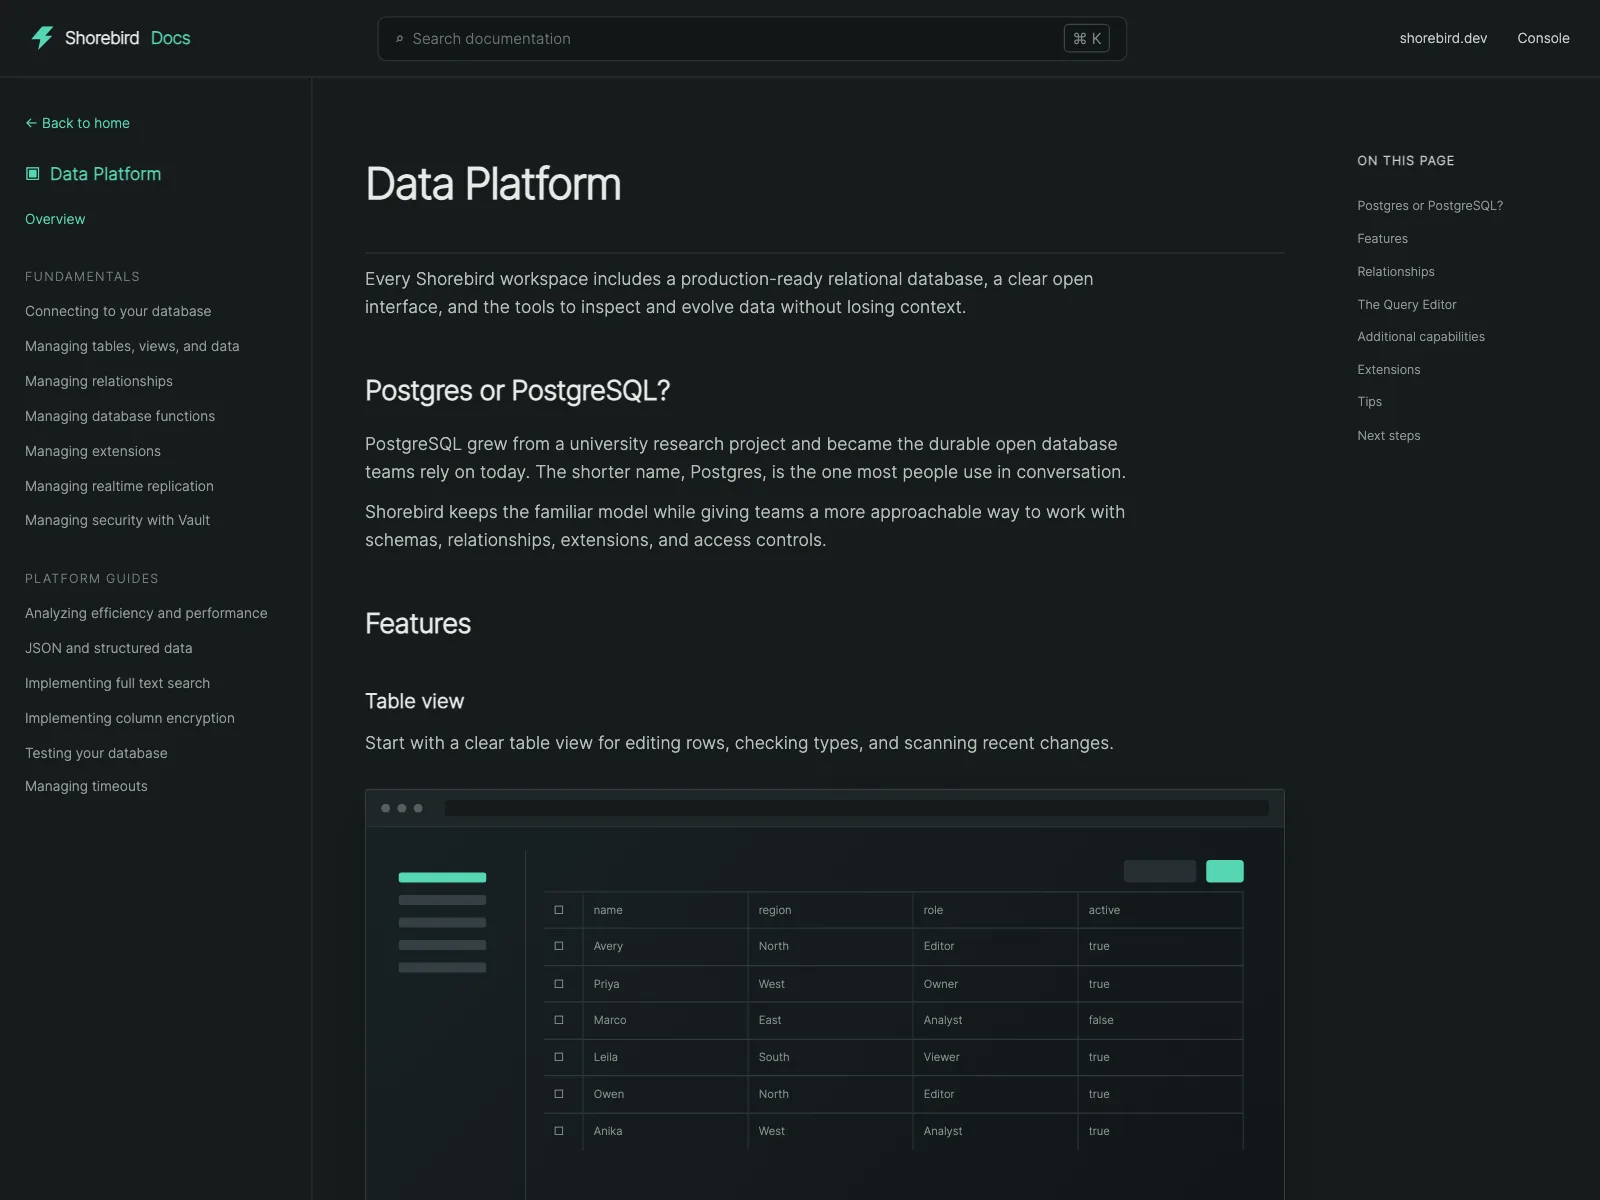This screenshot has width=1600, height=1200.
Task: Click the Postgres or PostgreSQL? heading
Action: tap(517, 391)
